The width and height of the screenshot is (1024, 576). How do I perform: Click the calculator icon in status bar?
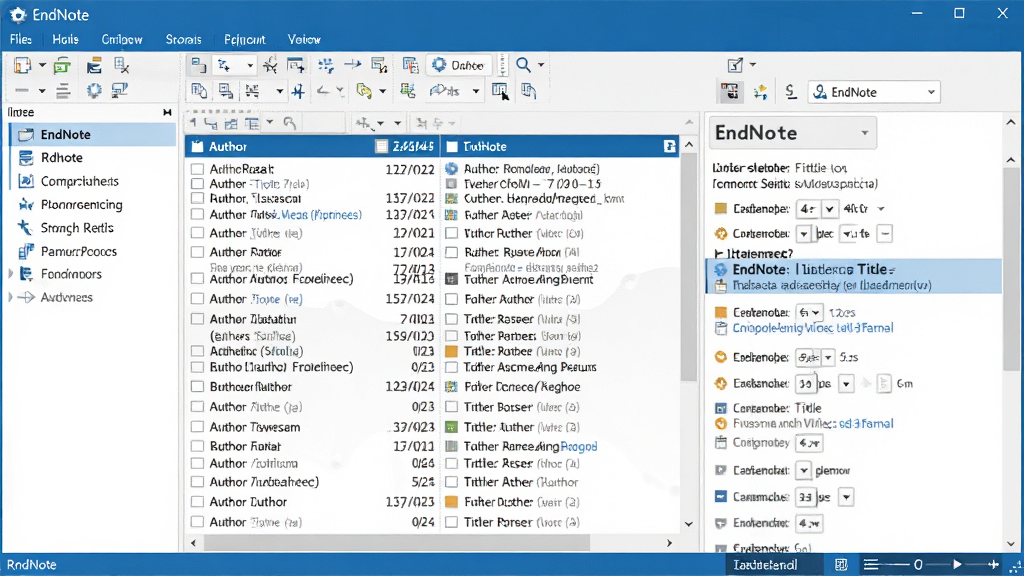(x=841, y=564)
